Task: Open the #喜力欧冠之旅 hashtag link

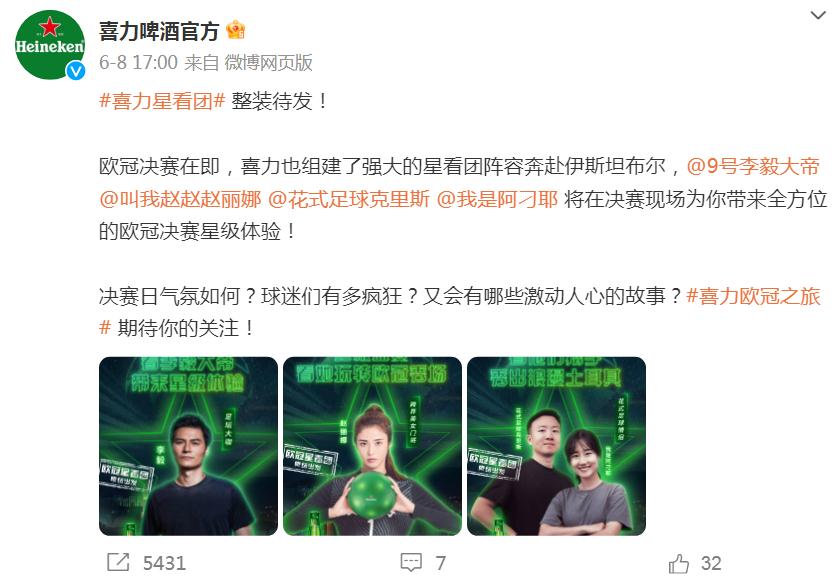Action: (753, 295)
